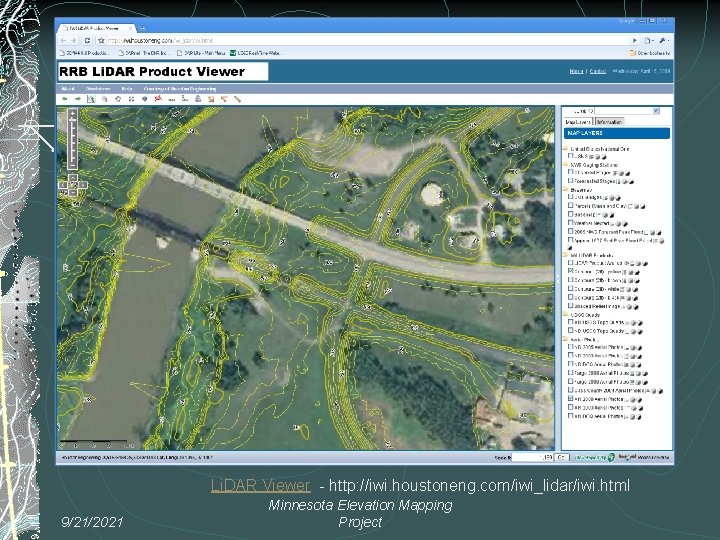Click the plus at zoom slider top
The width and height of the screenshot is (720, 540).
73,113
